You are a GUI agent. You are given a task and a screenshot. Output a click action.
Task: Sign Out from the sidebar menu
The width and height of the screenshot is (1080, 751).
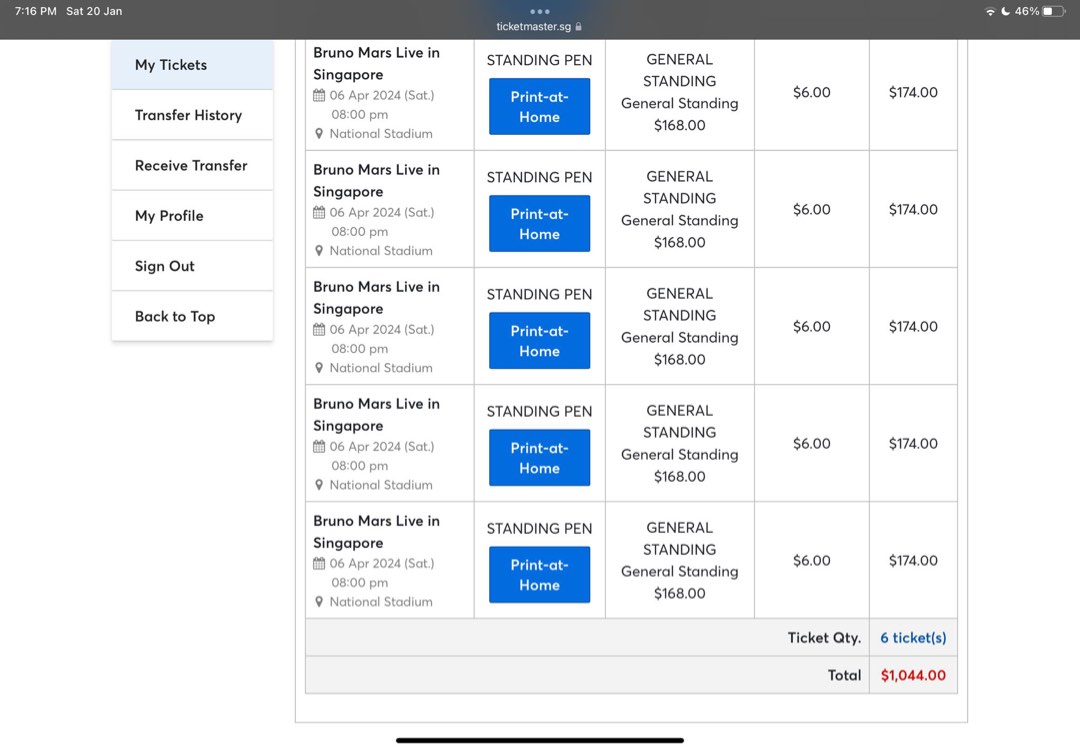click(165, 266)
